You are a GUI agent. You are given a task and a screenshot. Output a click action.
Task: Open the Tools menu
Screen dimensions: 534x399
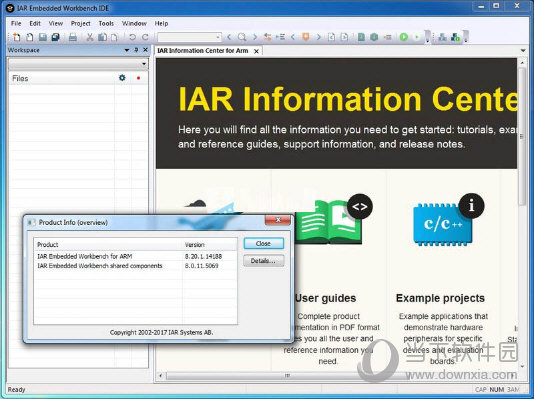point(106,23)
